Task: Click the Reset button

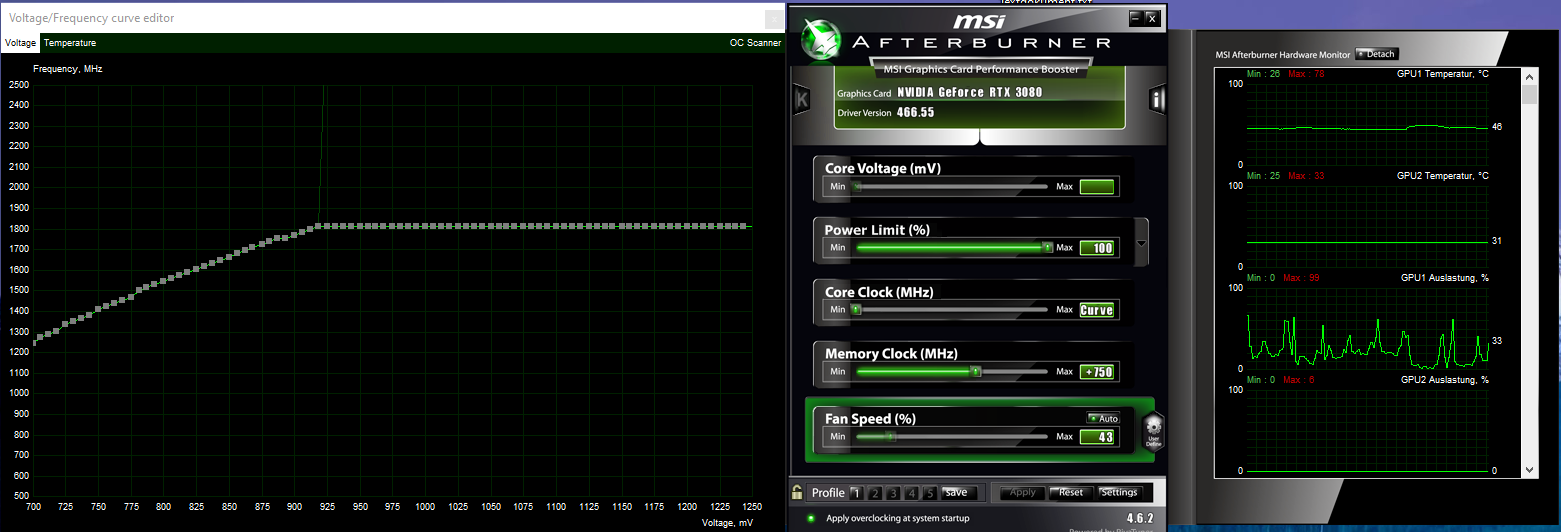Action: tap(1071, 492)
